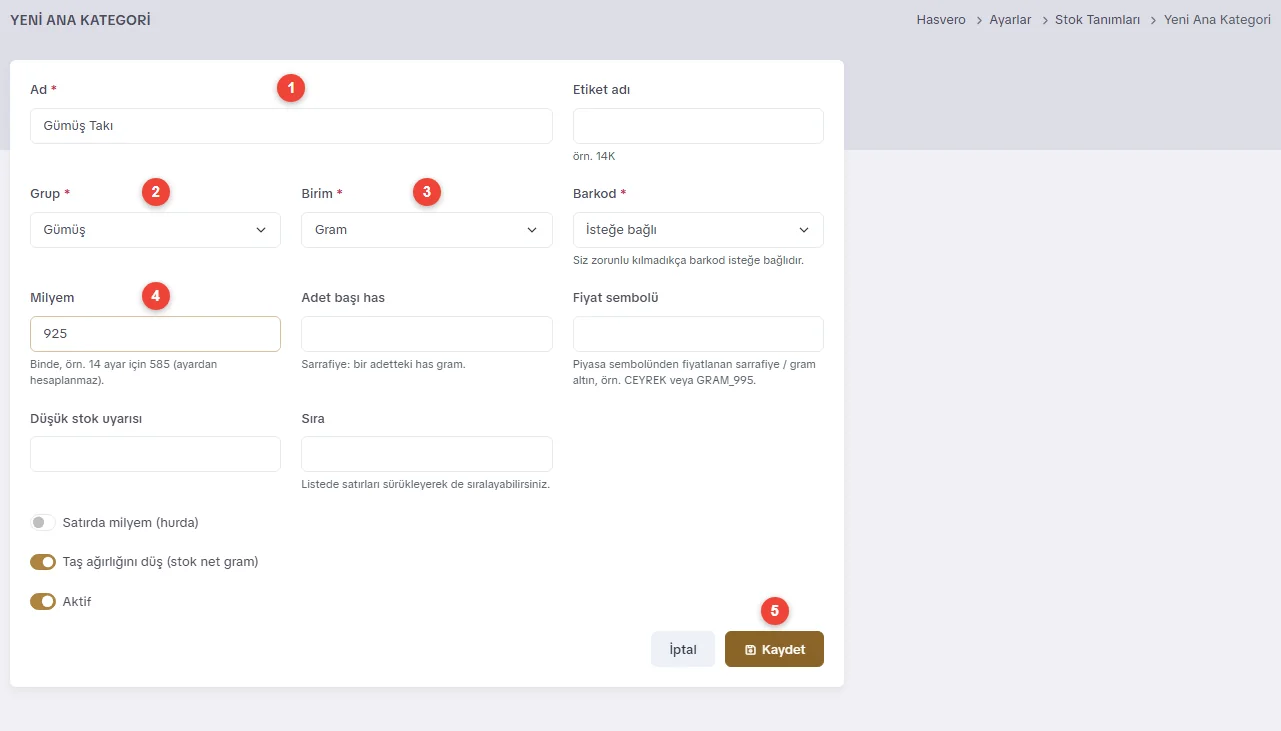The image size is (1281, 731).
Task: Turn off the Aktif switch
Action: pos(43,602)
